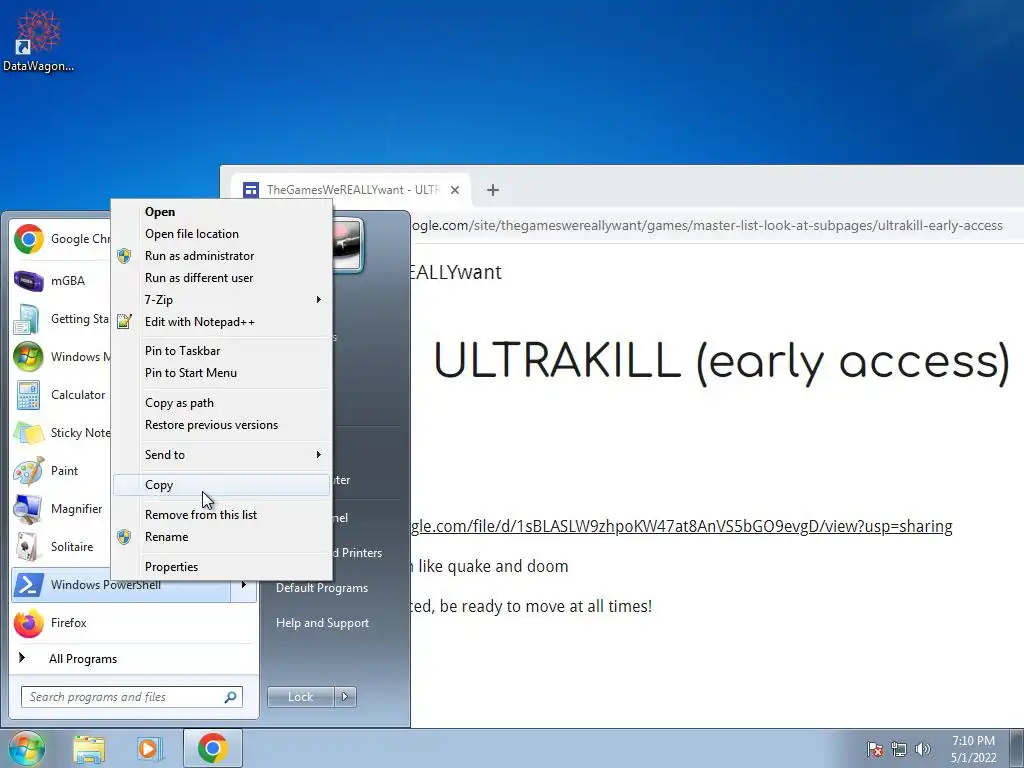Click the Start orb button
Viewport: 1024px width, 768px height.
pos(26,748)
